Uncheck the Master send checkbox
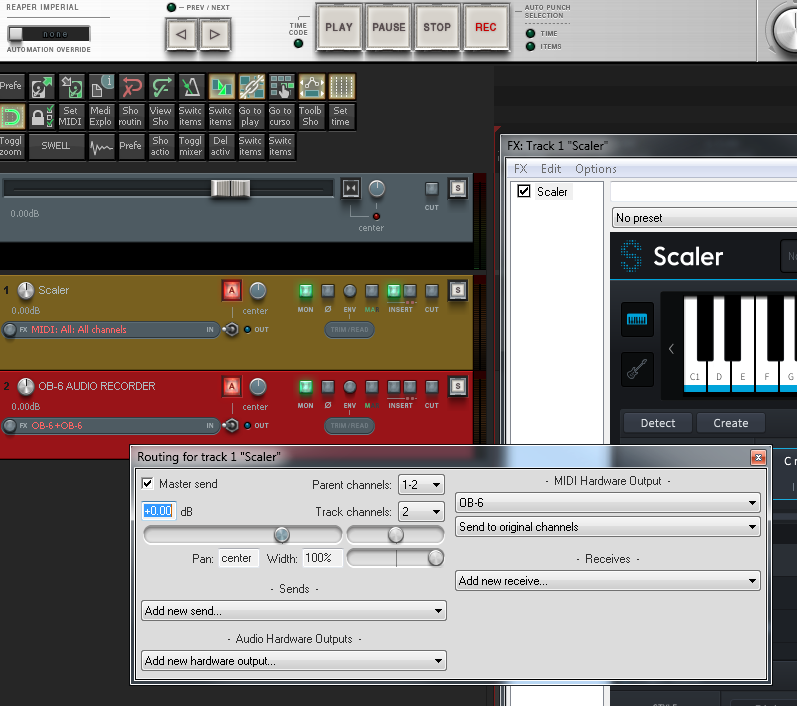 147,483
